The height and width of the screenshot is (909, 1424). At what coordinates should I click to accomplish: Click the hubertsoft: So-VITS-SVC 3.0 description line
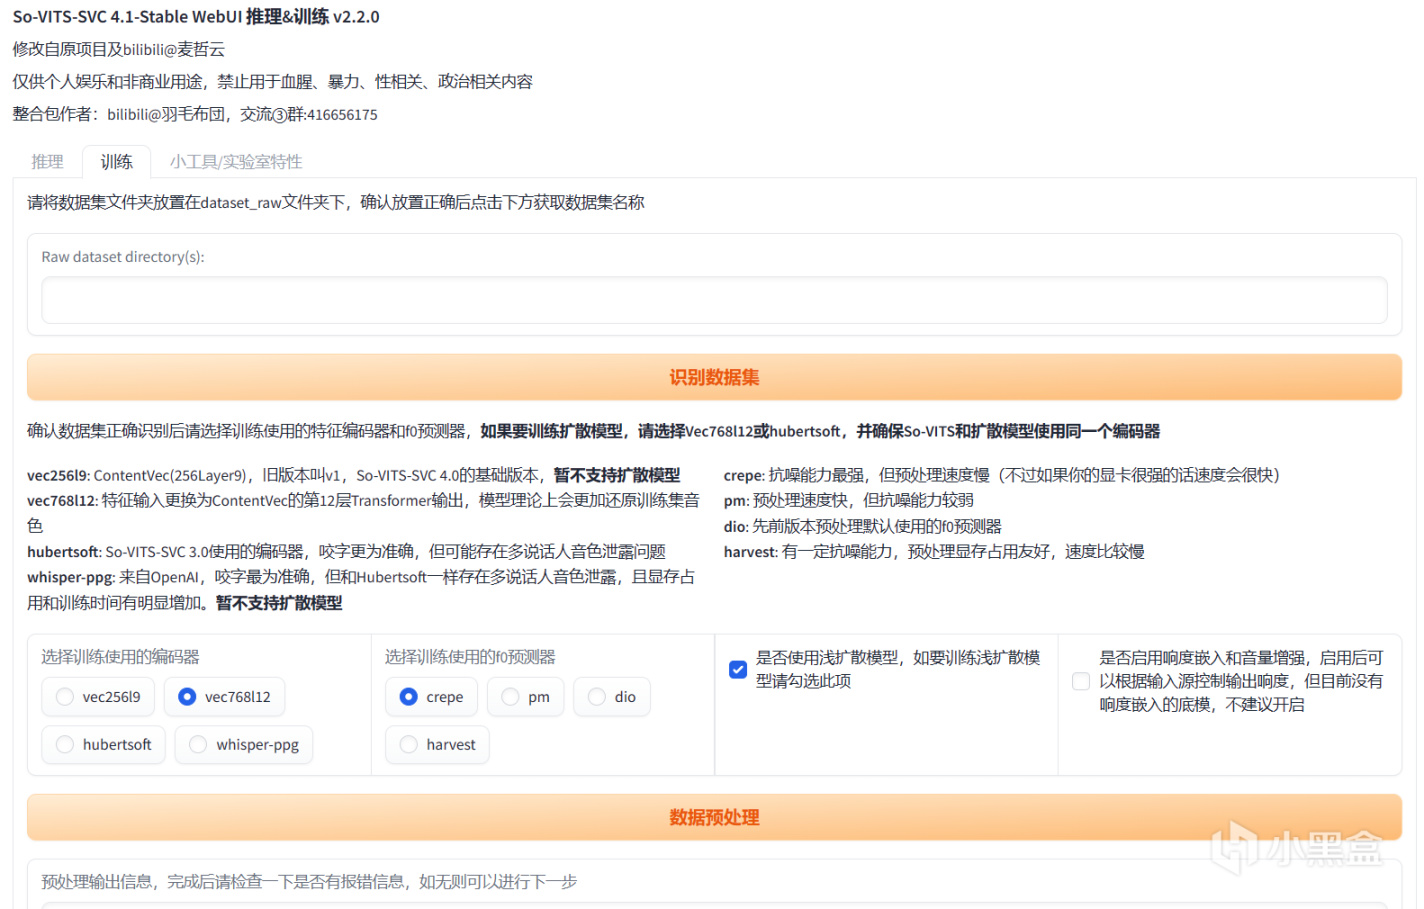coord(346,552)
